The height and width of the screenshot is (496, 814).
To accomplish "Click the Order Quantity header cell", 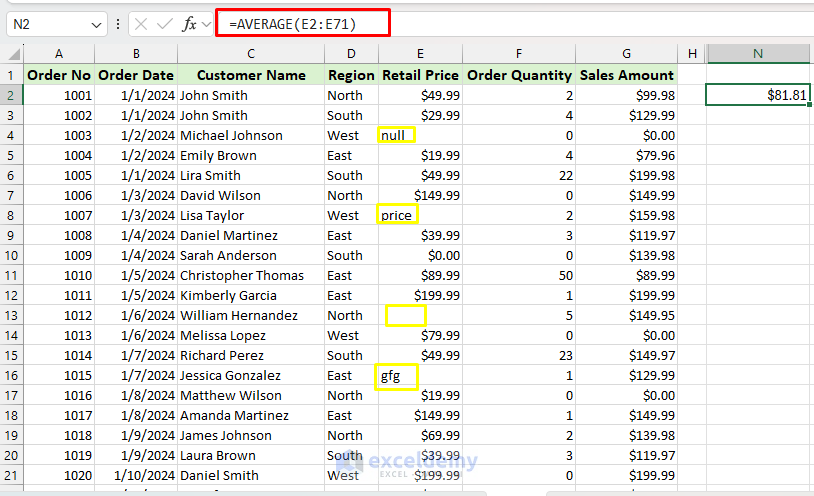I will click(x=520, y=75).
